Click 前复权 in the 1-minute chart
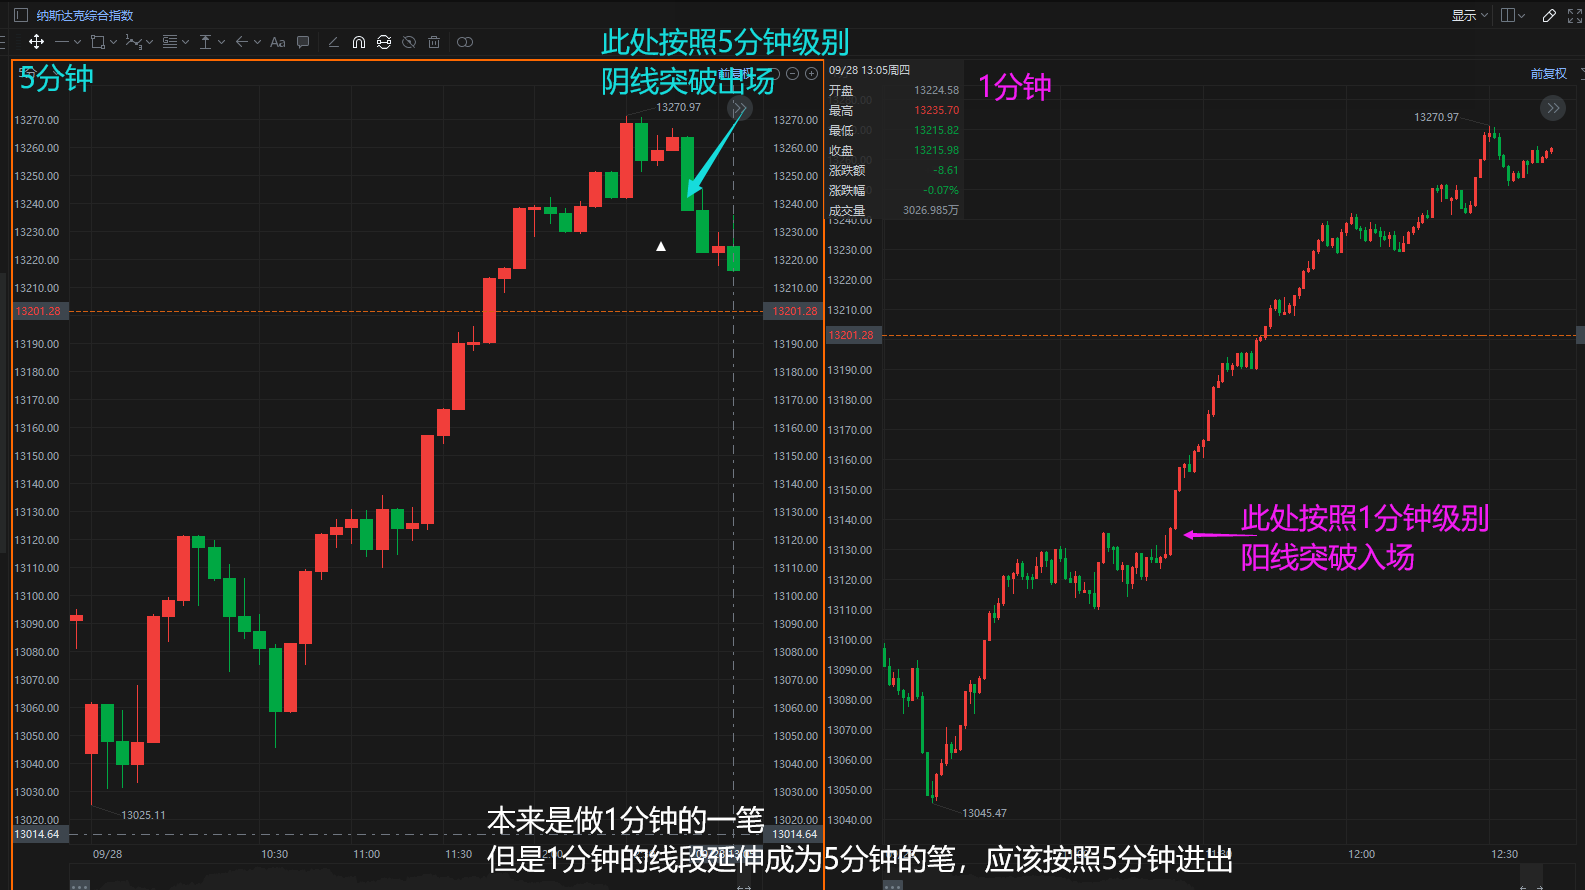This screenshot has height=890, width=1585. click(1548, 74)
